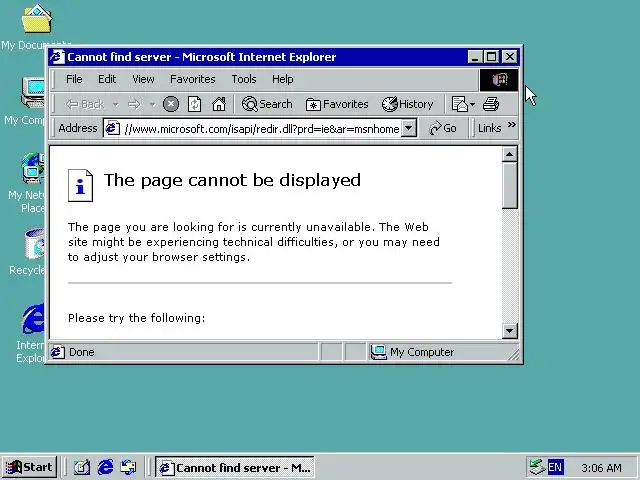
Task: Go to the home page via Home icon
Action: click(219, 104)
